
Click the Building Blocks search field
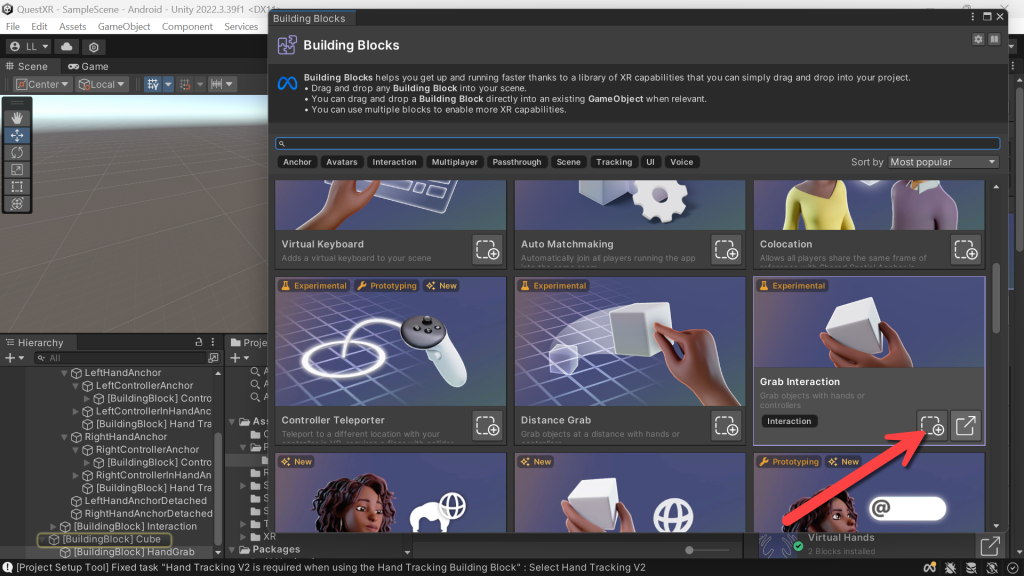(x=637, y=143)
